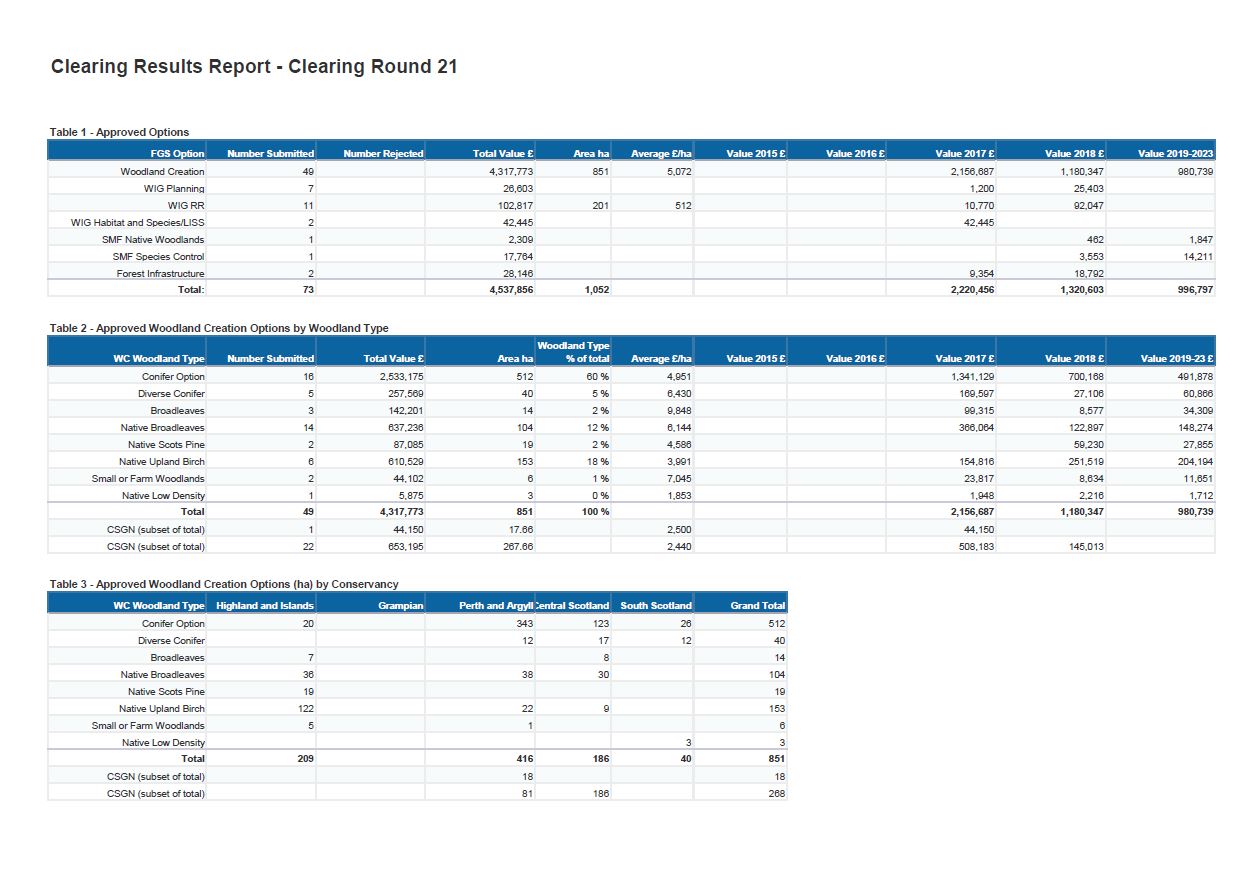Select the South Scotland column header
Screen dimensions: 1257x891
point(655,606)
